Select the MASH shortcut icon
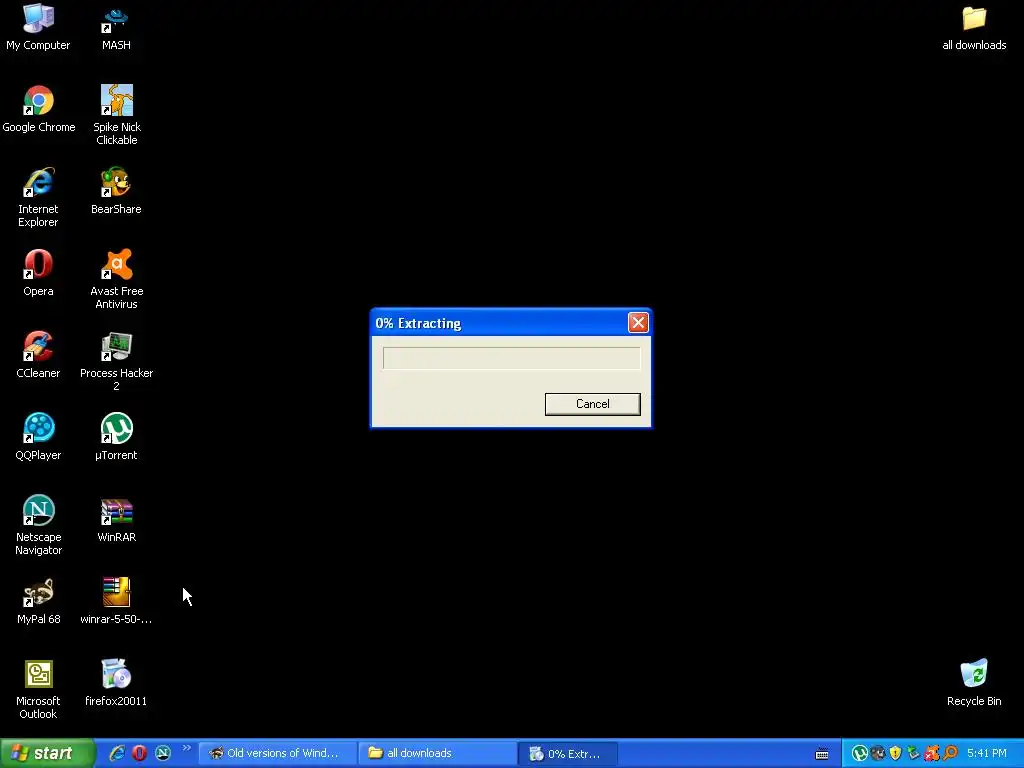Image resolution: width=1024 pixels, height=768 pixels. (116, 27)
